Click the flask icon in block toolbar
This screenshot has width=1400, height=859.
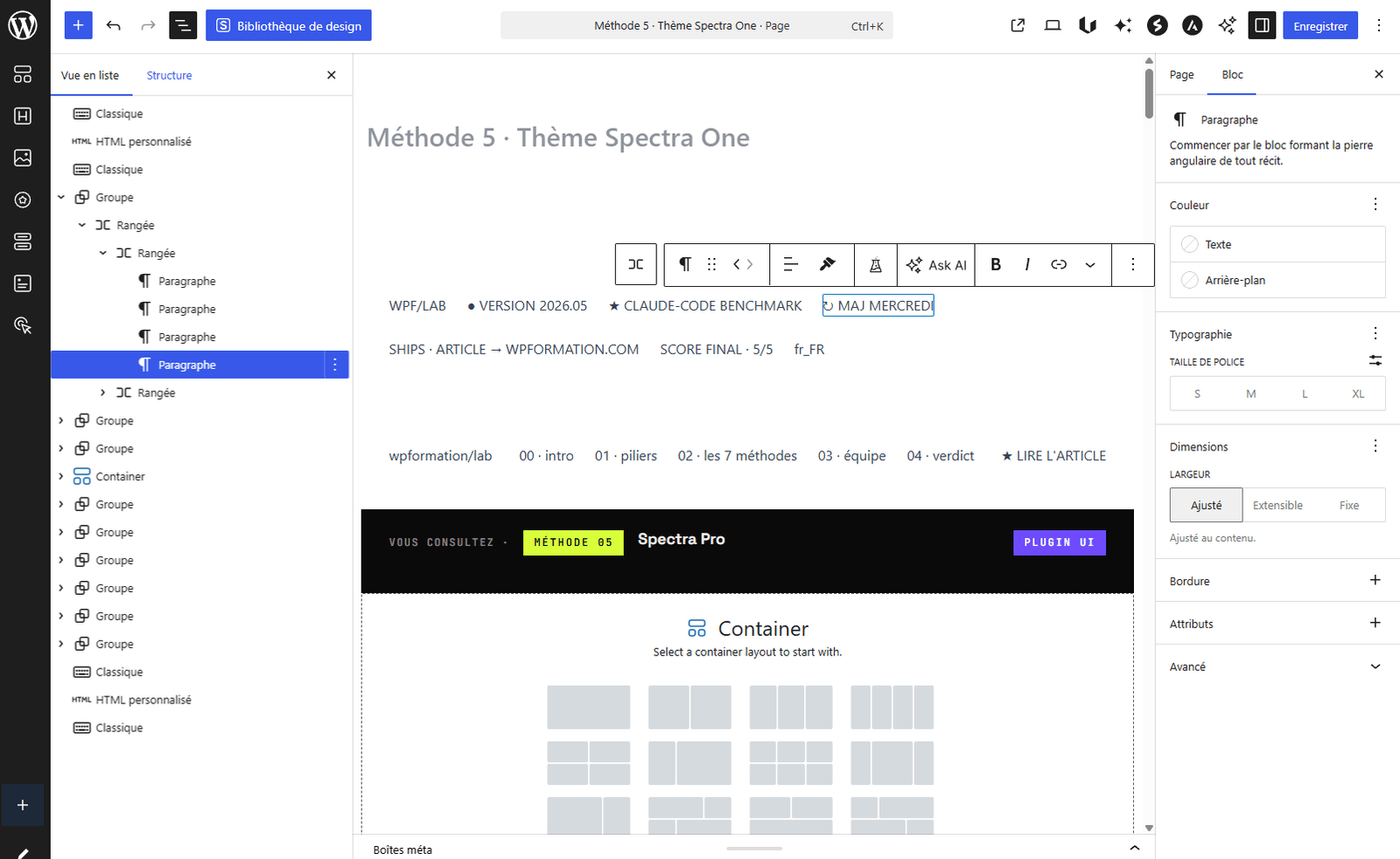coord(876,264)
